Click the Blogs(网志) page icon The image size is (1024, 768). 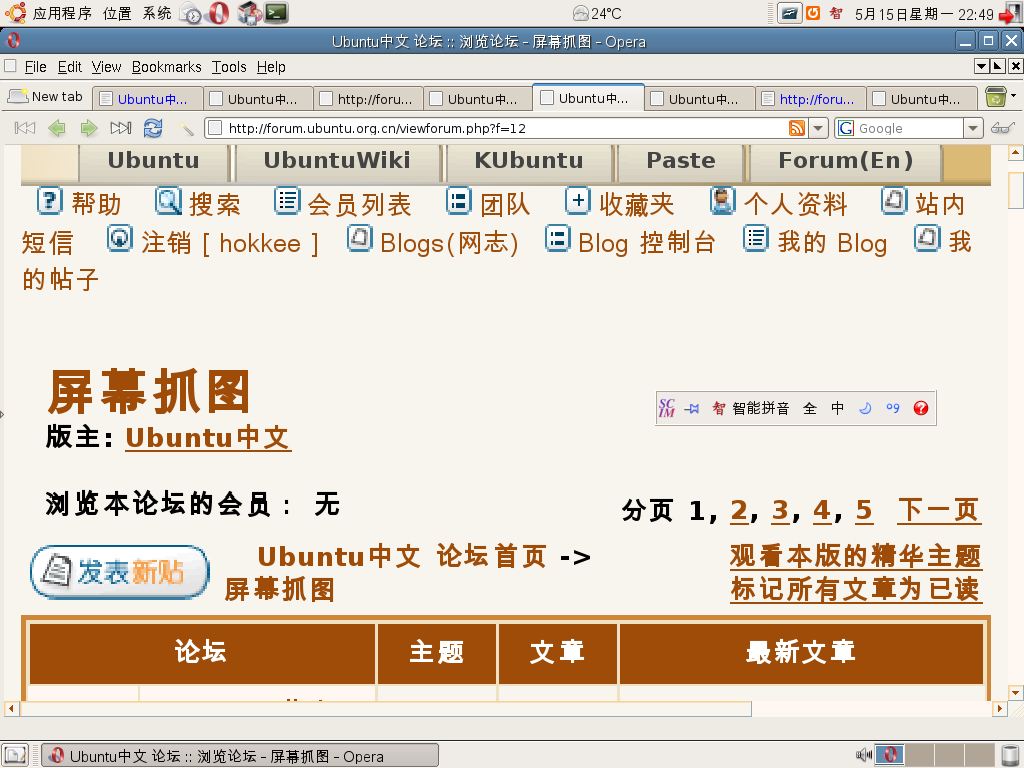pos(360,239)
